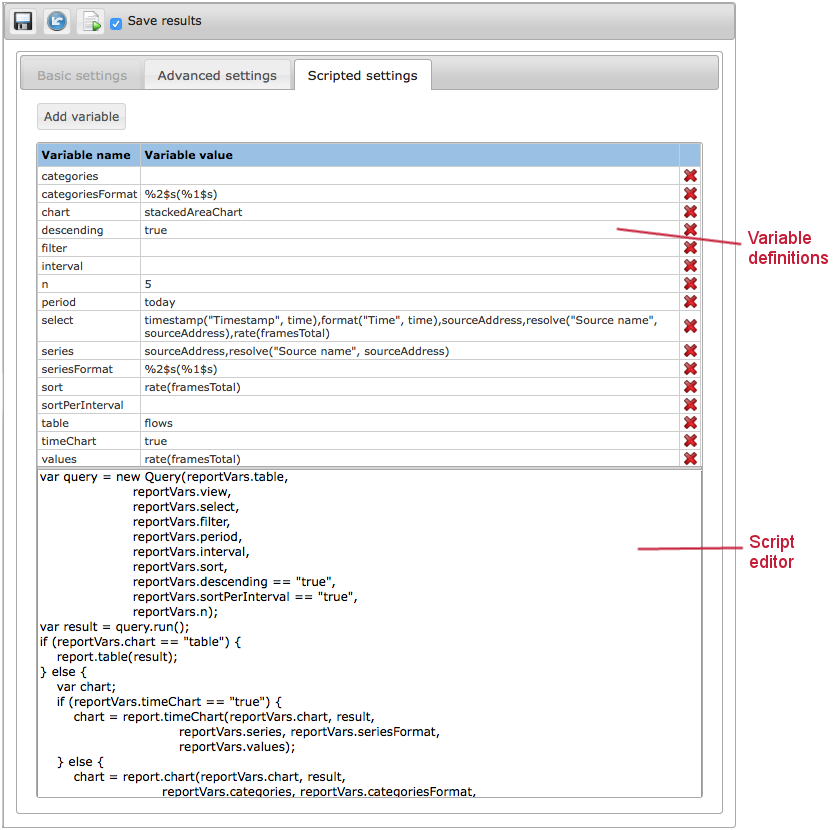Click the Variable value column header
Viewport: 840px width, 830px height.
[x=410, y=155]
